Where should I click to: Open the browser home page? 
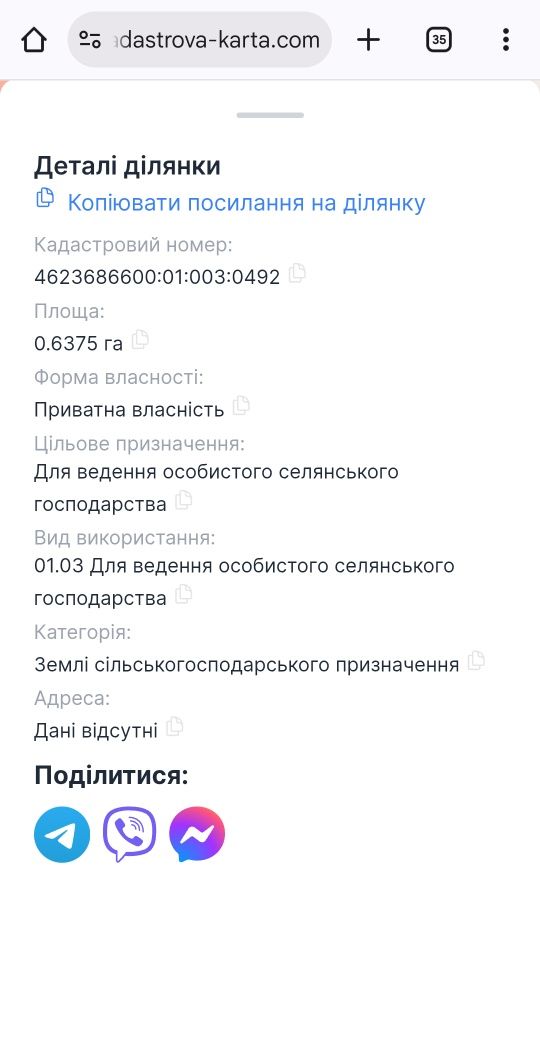(34, 40)
